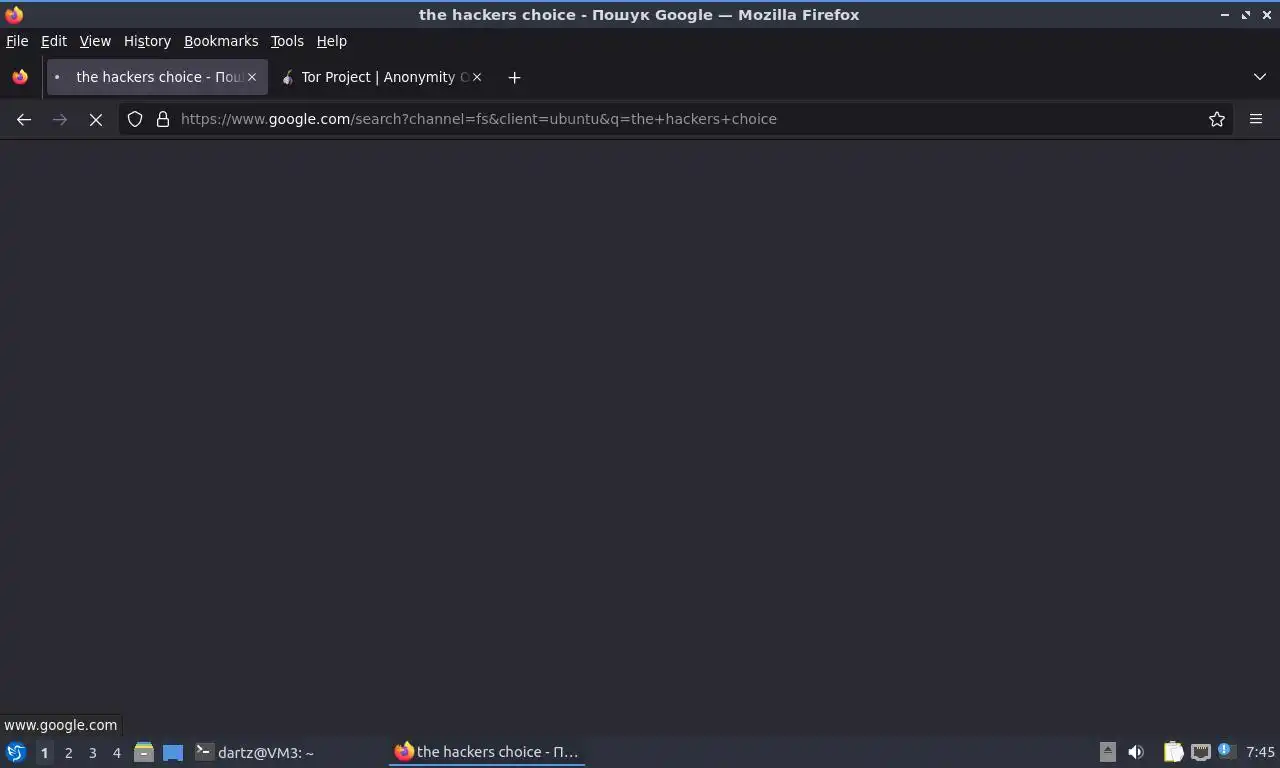Open the Bookmarks menu
Viewport: 1280px width, 768px height.
click(x=221, y=41)
